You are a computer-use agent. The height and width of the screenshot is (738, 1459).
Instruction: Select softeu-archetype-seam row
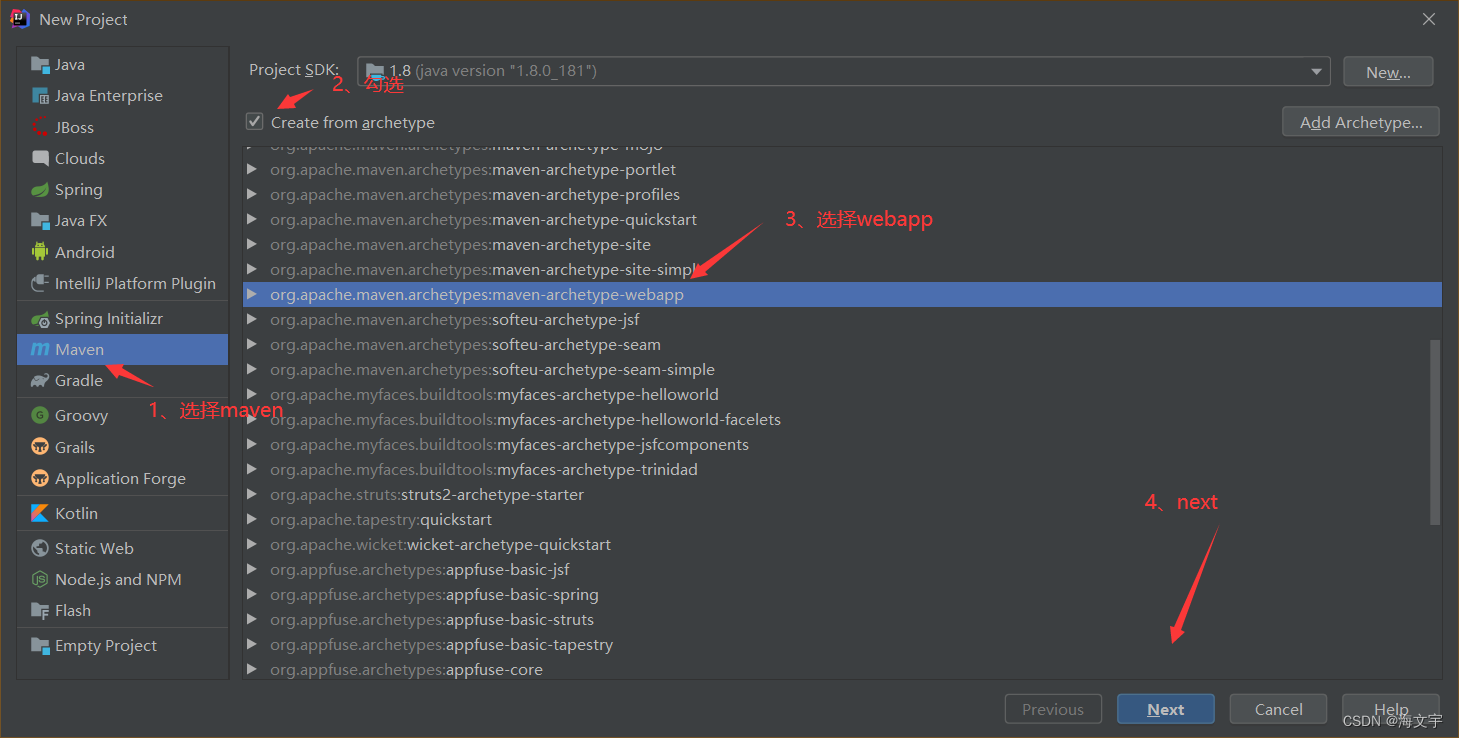pos(842,345)
